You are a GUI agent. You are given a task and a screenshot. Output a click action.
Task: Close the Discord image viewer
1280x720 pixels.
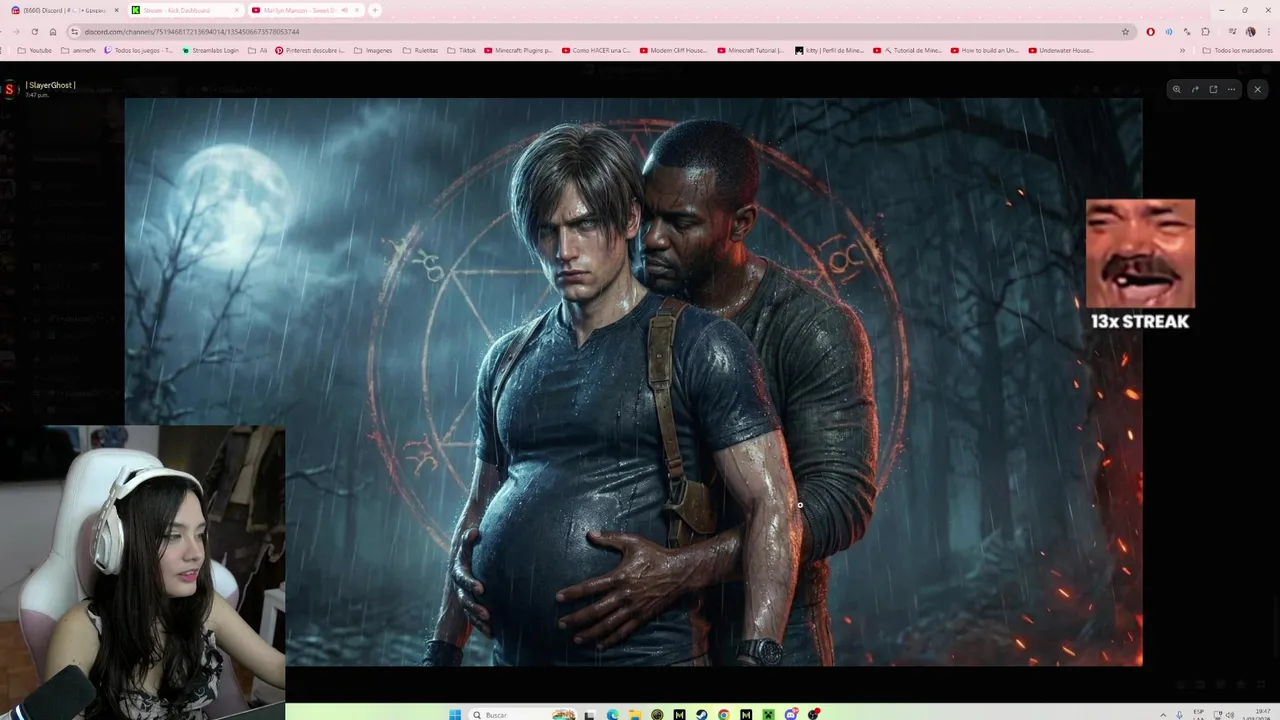point(1258,89)
